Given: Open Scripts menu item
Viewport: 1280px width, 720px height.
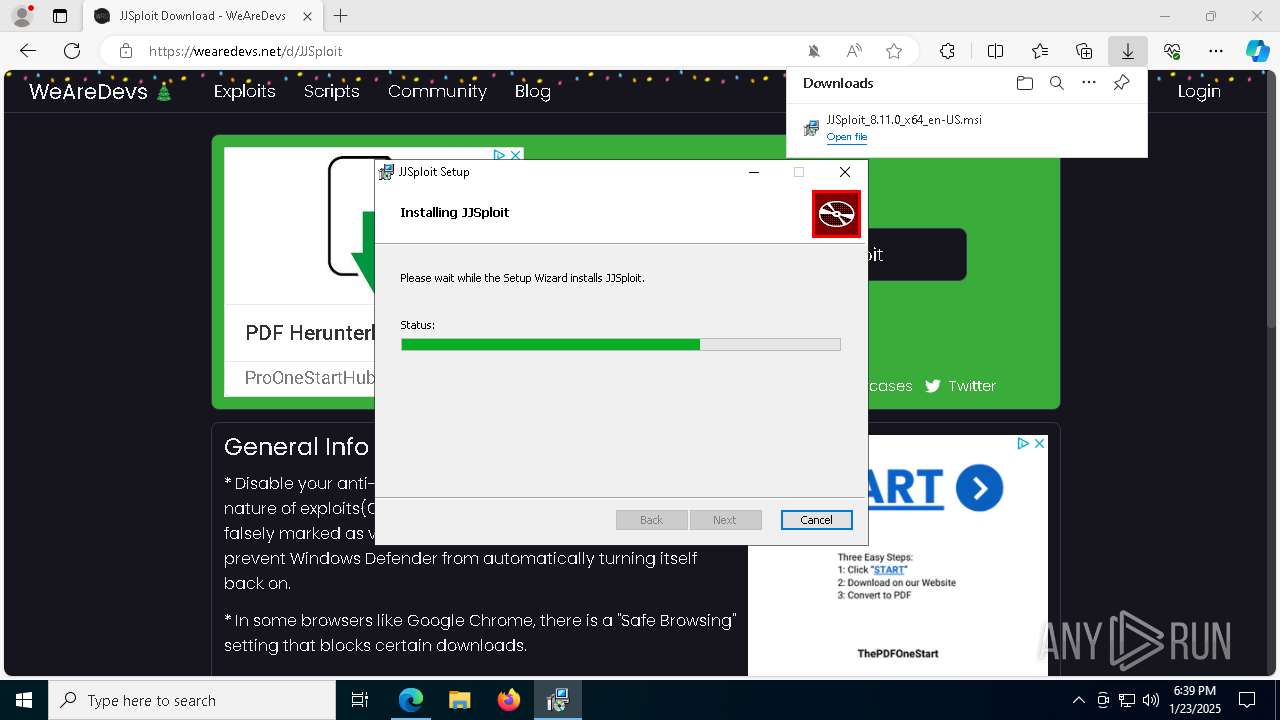Looking at the screenshot, I should click(331, 91).
